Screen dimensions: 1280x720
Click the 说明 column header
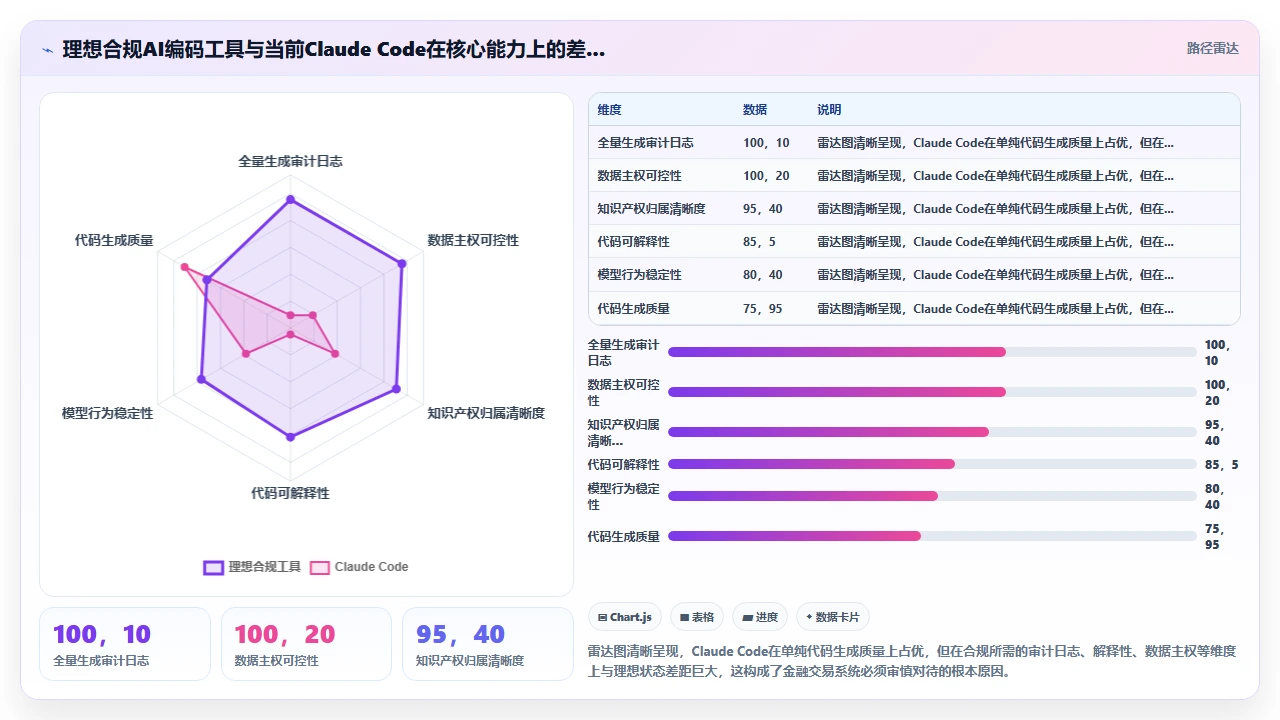coord(829,110)
